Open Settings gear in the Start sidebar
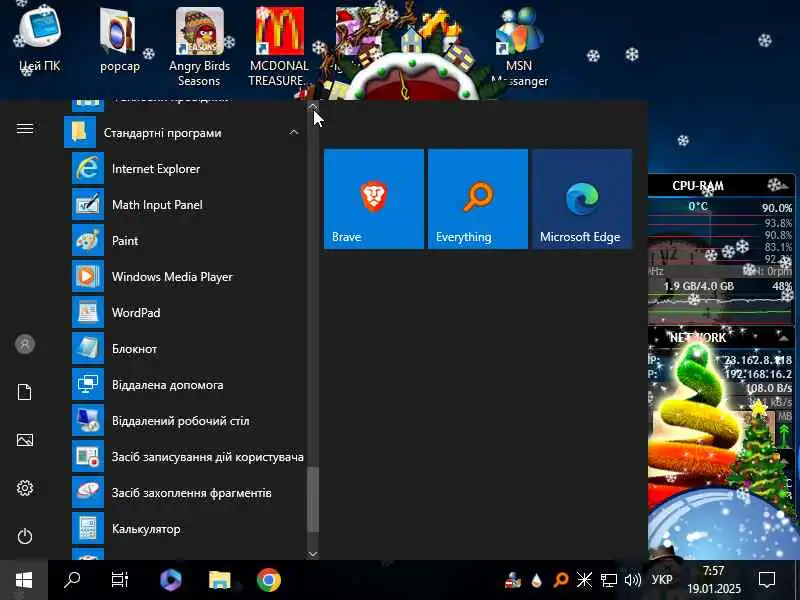The height and width of the screenshot is (600, 800). 25,488
